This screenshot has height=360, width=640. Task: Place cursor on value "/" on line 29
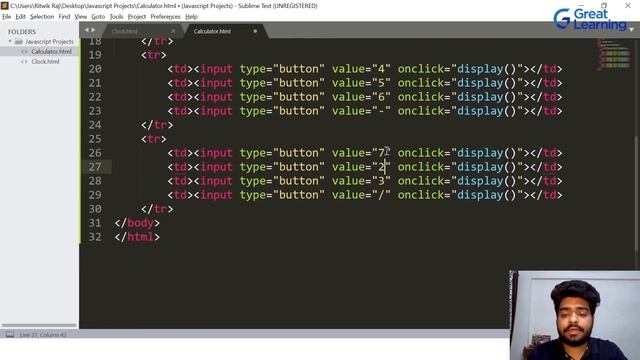coord(381,195)
